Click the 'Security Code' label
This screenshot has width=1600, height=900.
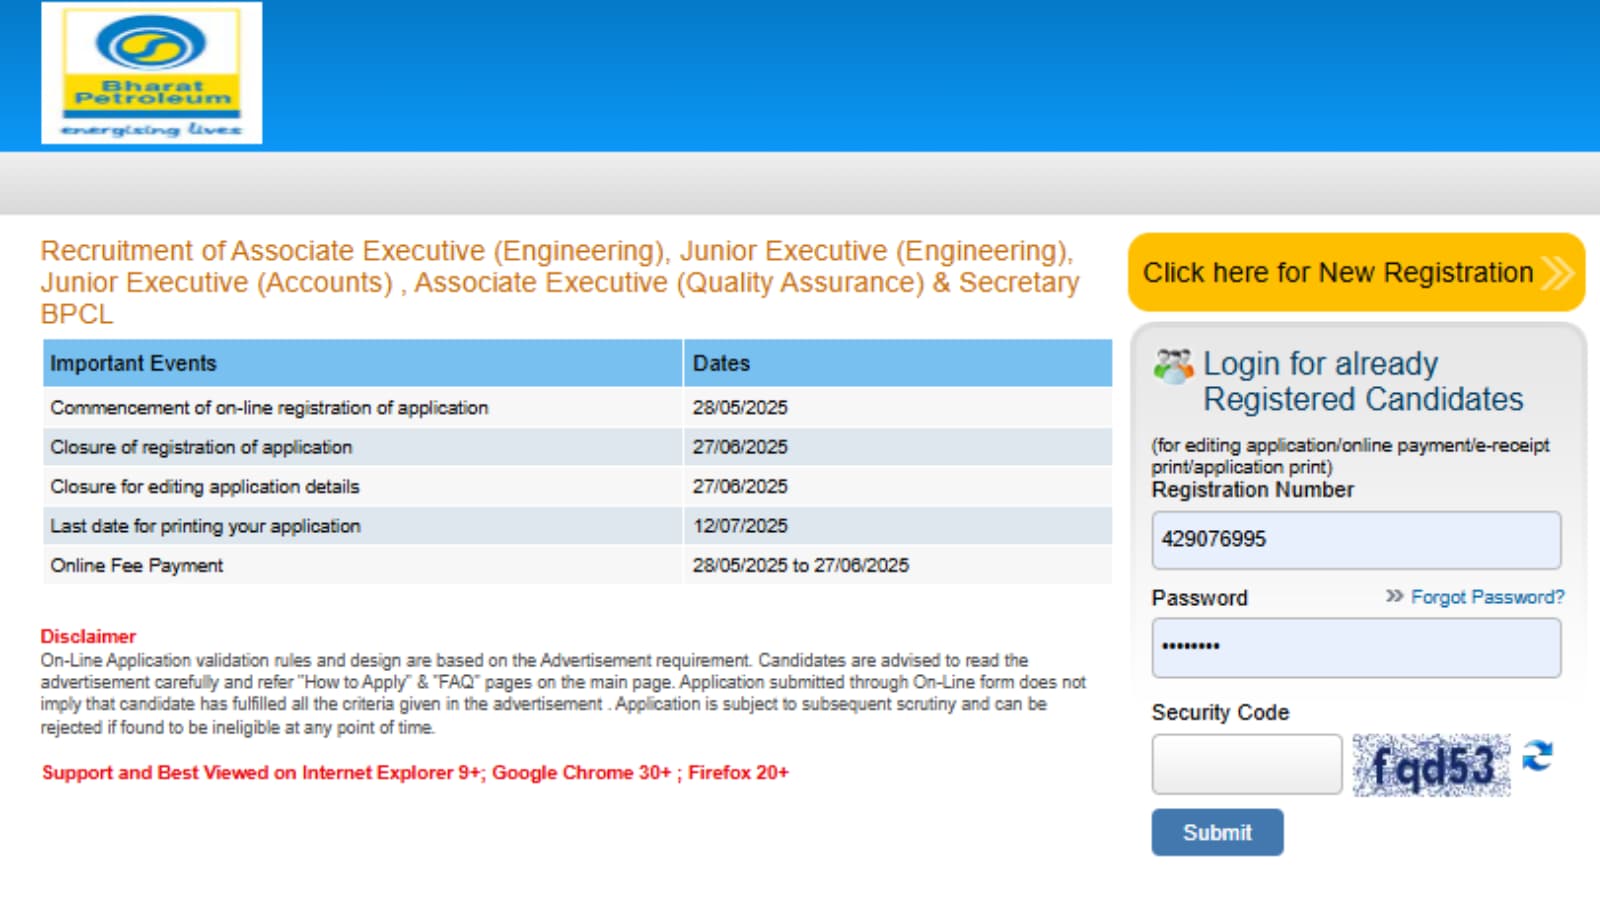click(1220, 712)
